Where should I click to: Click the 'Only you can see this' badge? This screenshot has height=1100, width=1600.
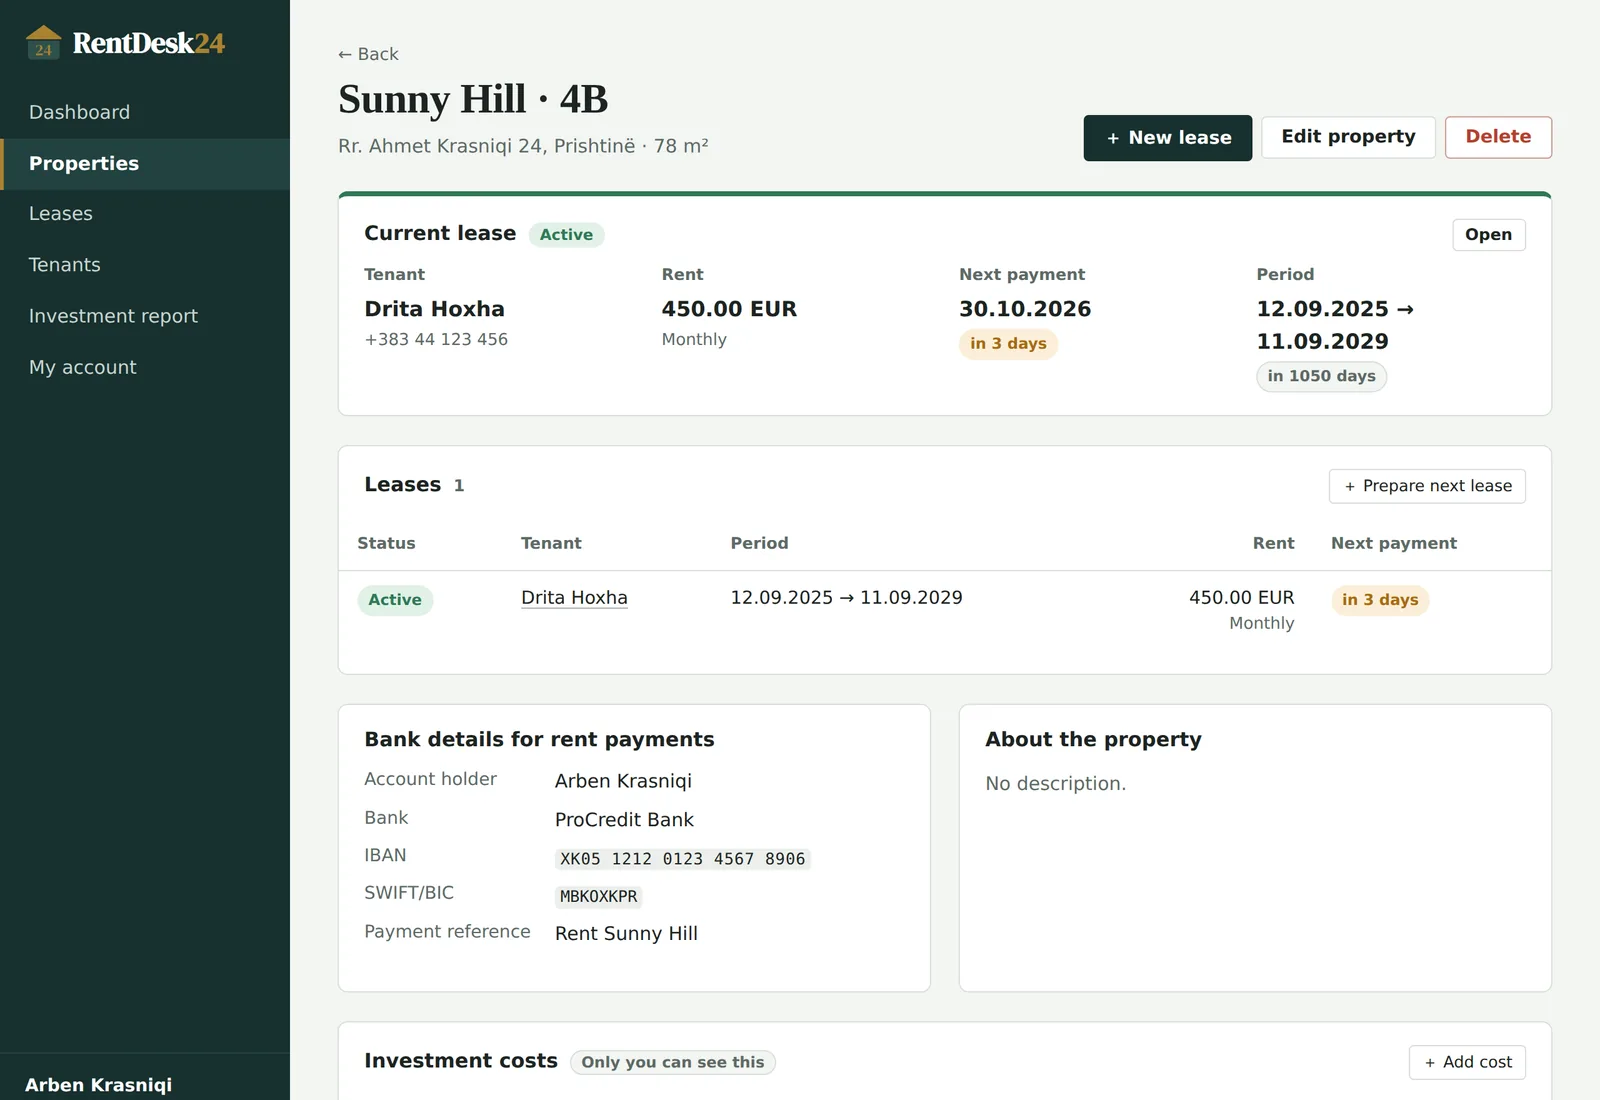pos(673,1062)
